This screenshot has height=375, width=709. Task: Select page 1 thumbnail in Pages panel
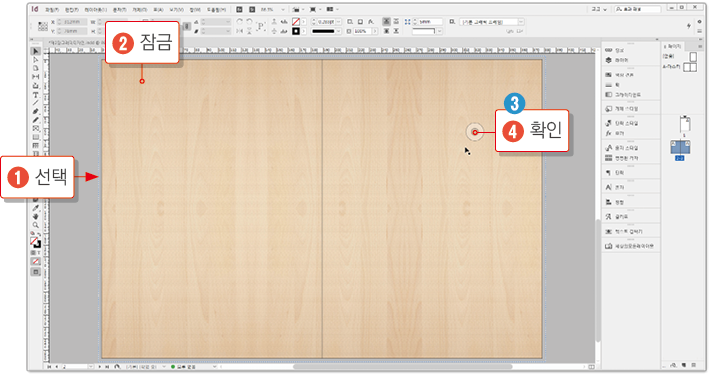point(685,123)
